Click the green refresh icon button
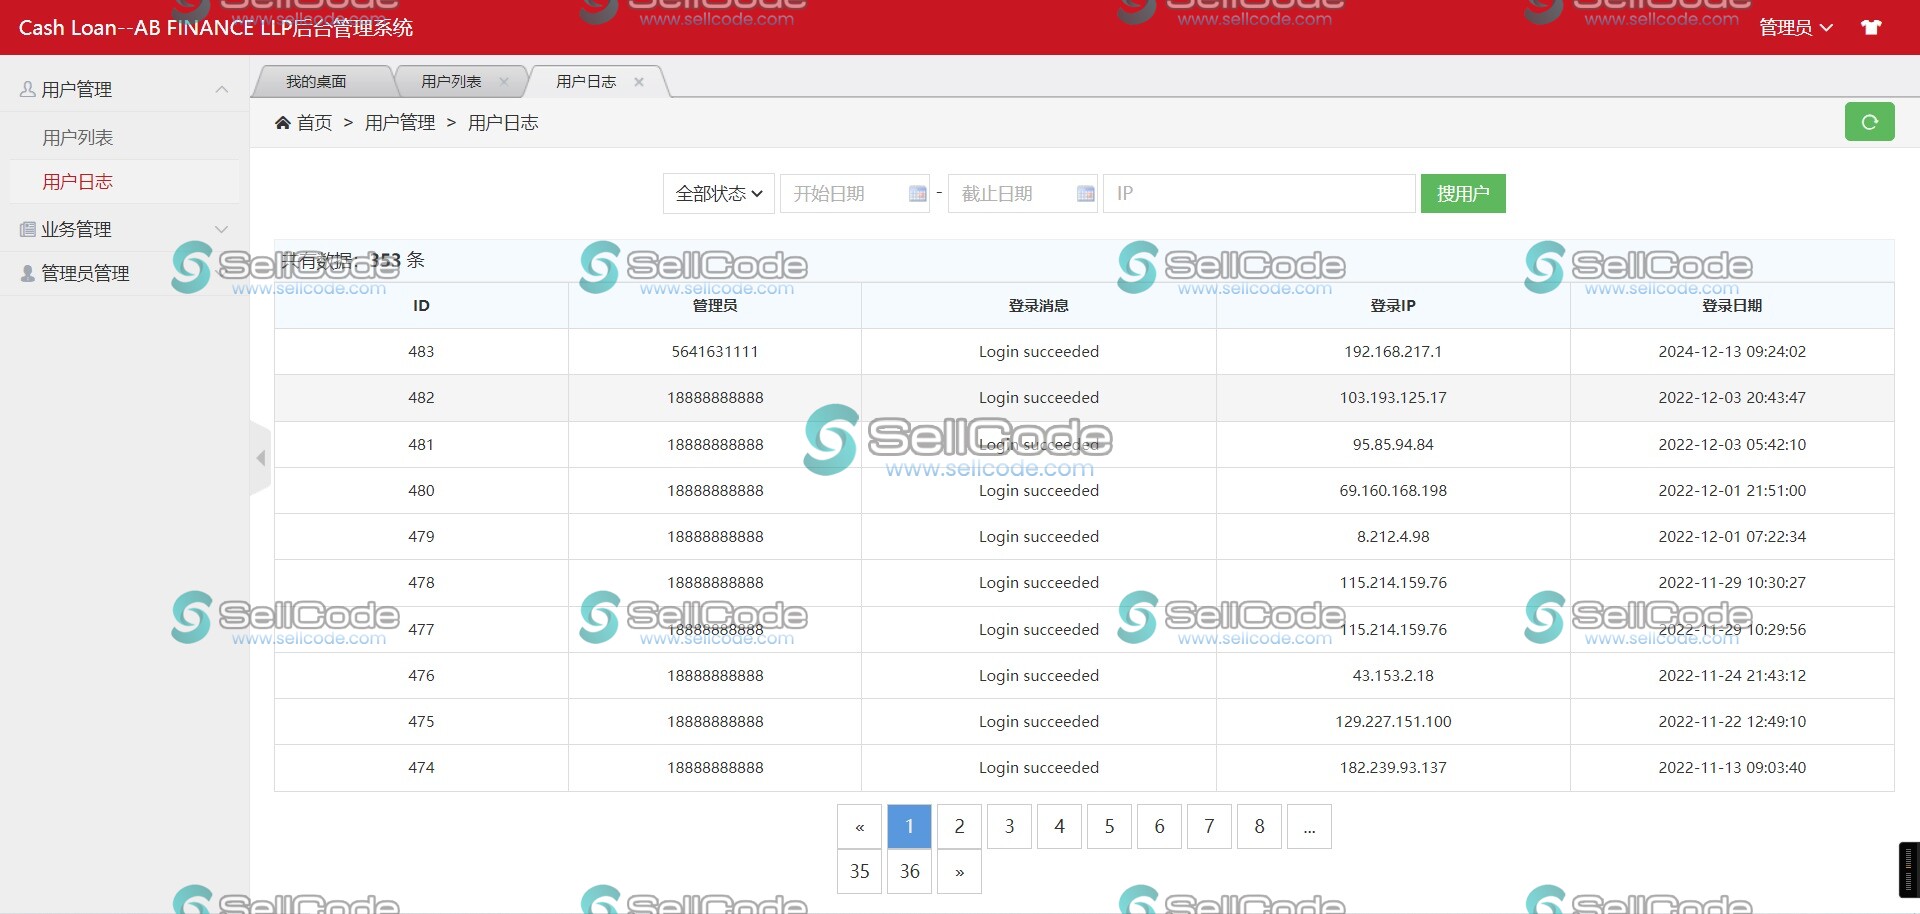 [x=1868, y=122]
